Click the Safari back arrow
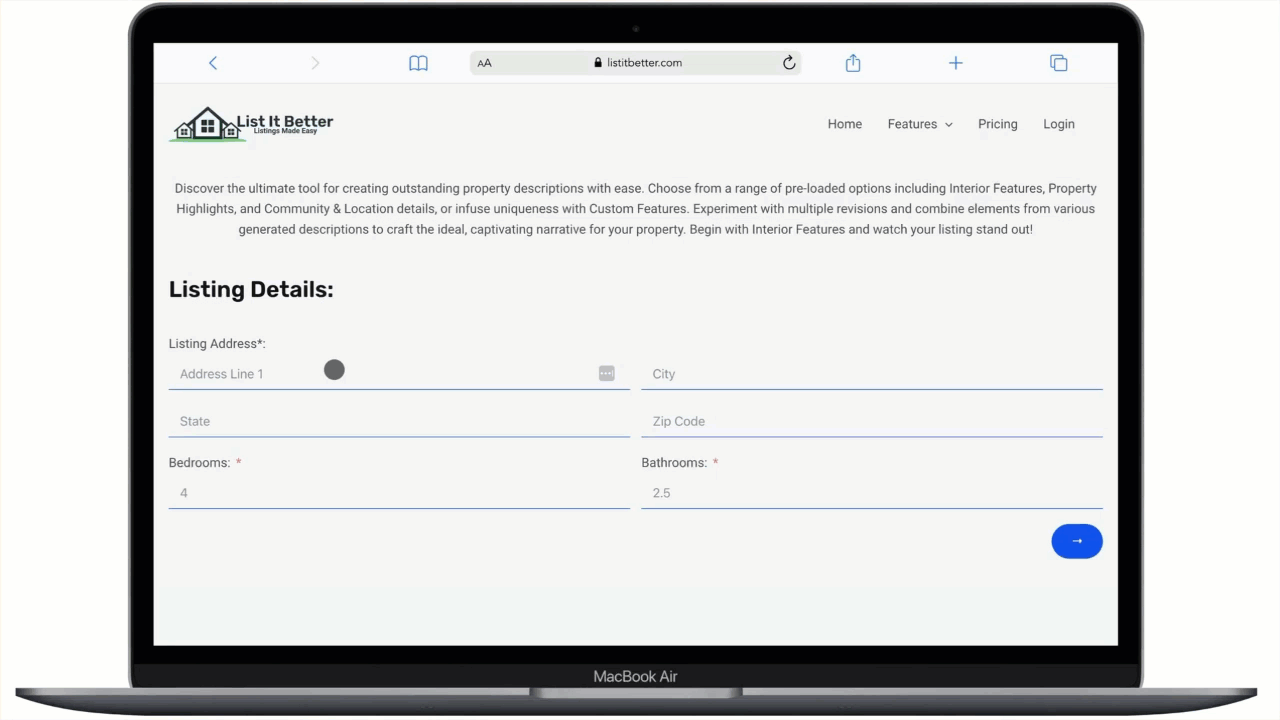Viewport: 1280px width, 720px height. pyautogui.click(x=213, y=62)
